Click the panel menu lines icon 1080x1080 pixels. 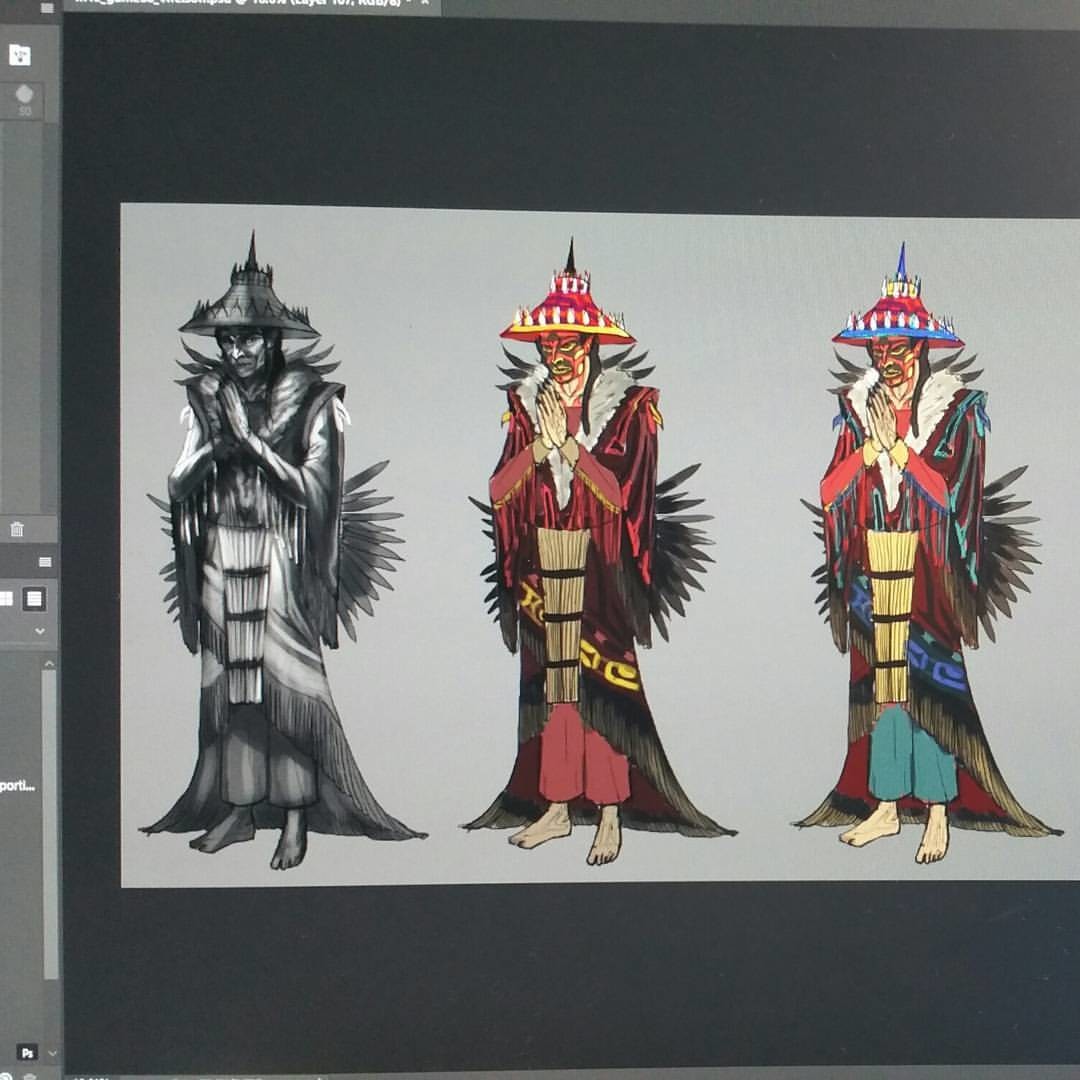point(45,560)
